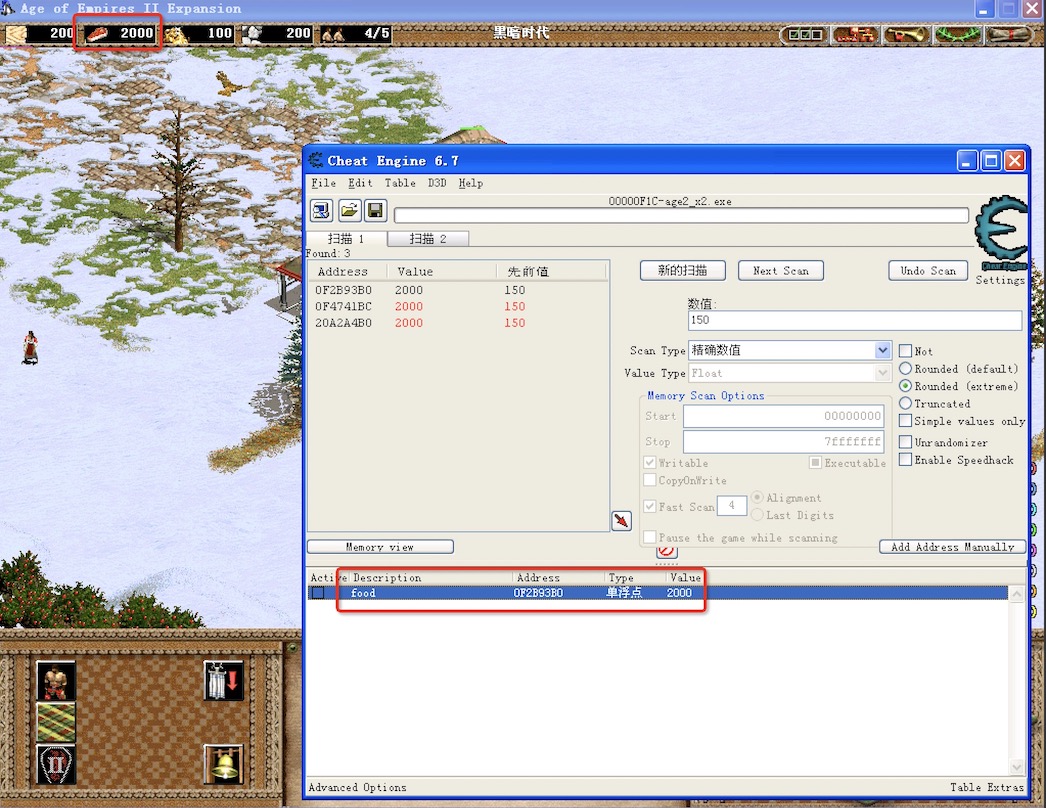Open the game menu scroll icon

tap(1009, 34)
